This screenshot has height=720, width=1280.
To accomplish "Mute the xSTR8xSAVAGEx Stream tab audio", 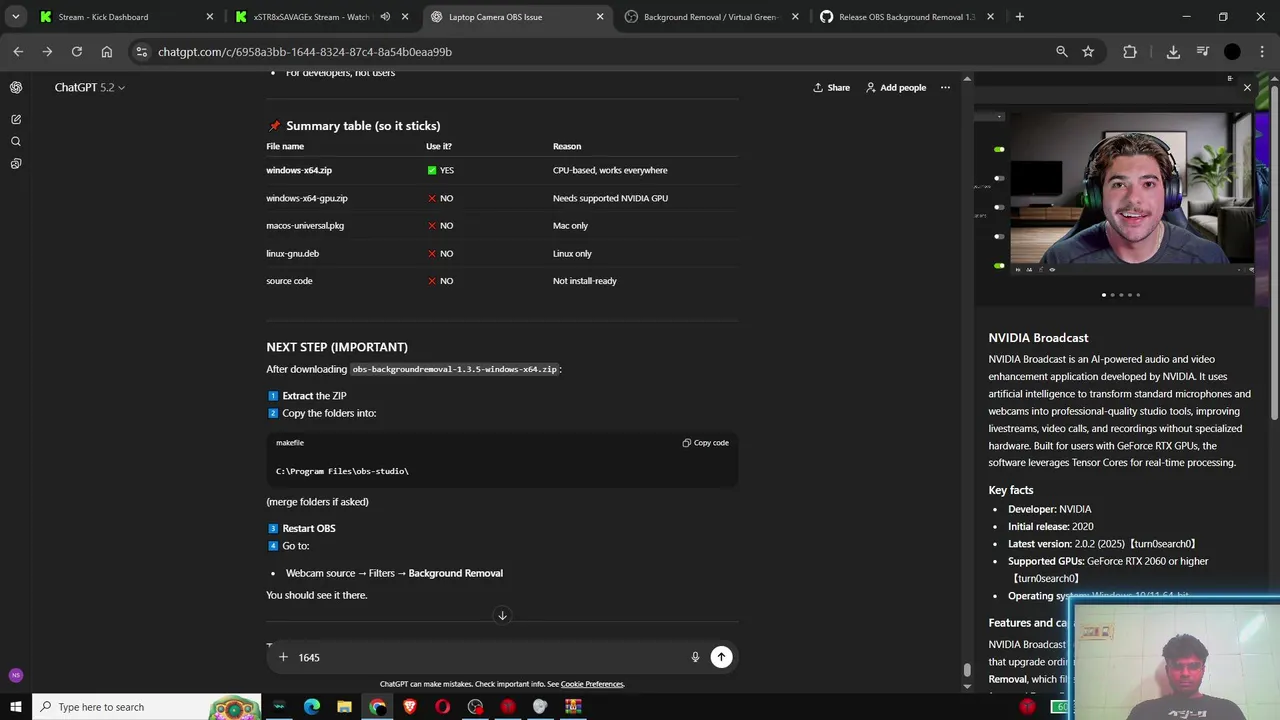I will pos(385,17).
